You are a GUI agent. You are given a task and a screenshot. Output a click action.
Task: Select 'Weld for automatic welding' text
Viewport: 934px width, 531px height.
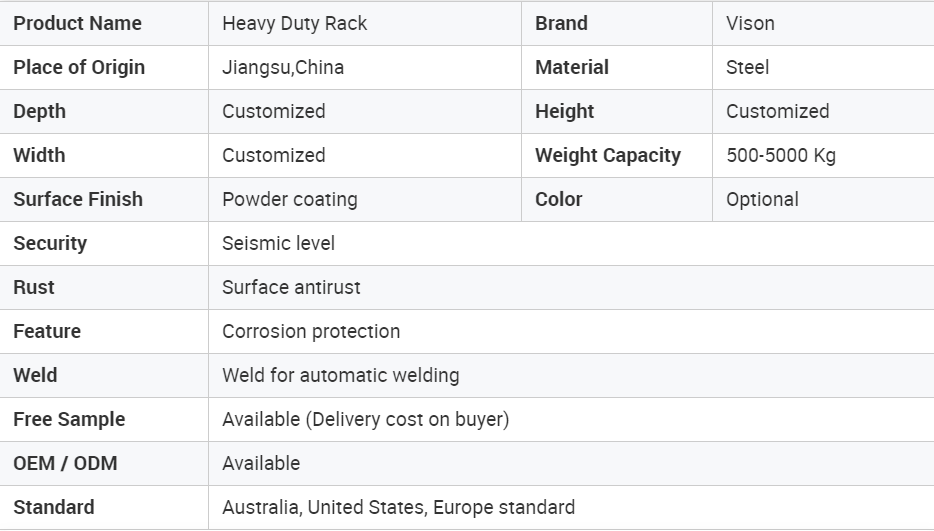click(x=341, y=375)
